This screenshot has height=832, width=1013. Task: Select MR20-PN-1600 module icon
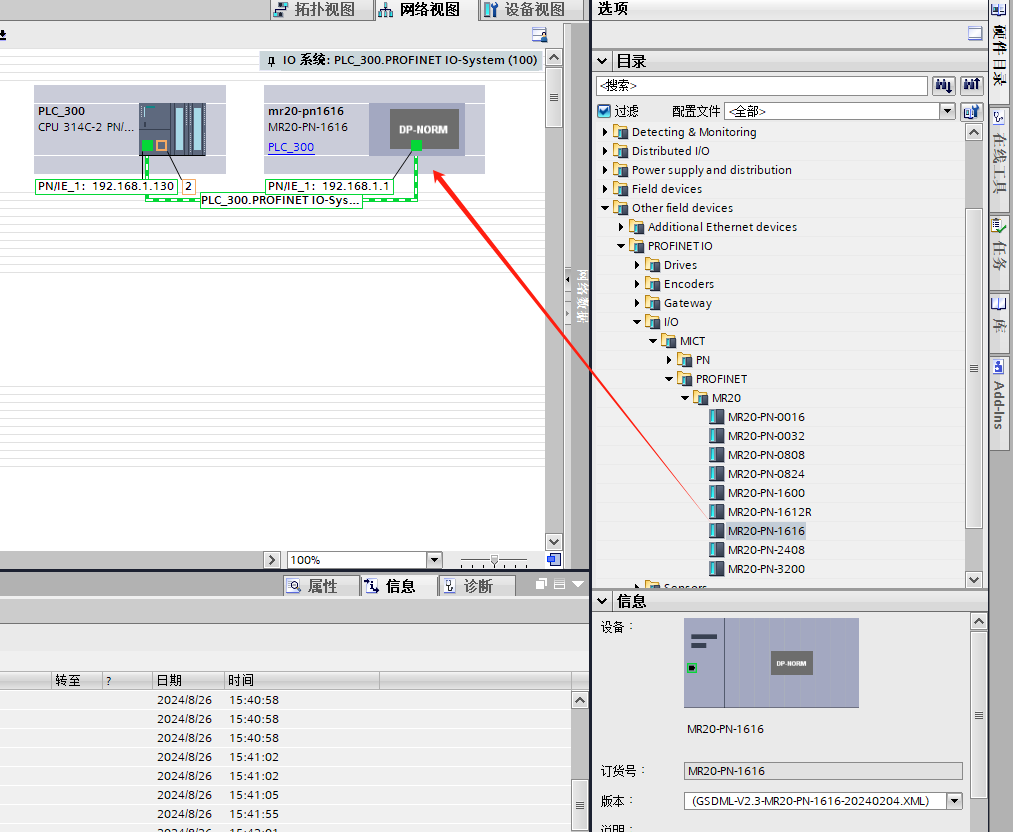click(x=716, y=493)
